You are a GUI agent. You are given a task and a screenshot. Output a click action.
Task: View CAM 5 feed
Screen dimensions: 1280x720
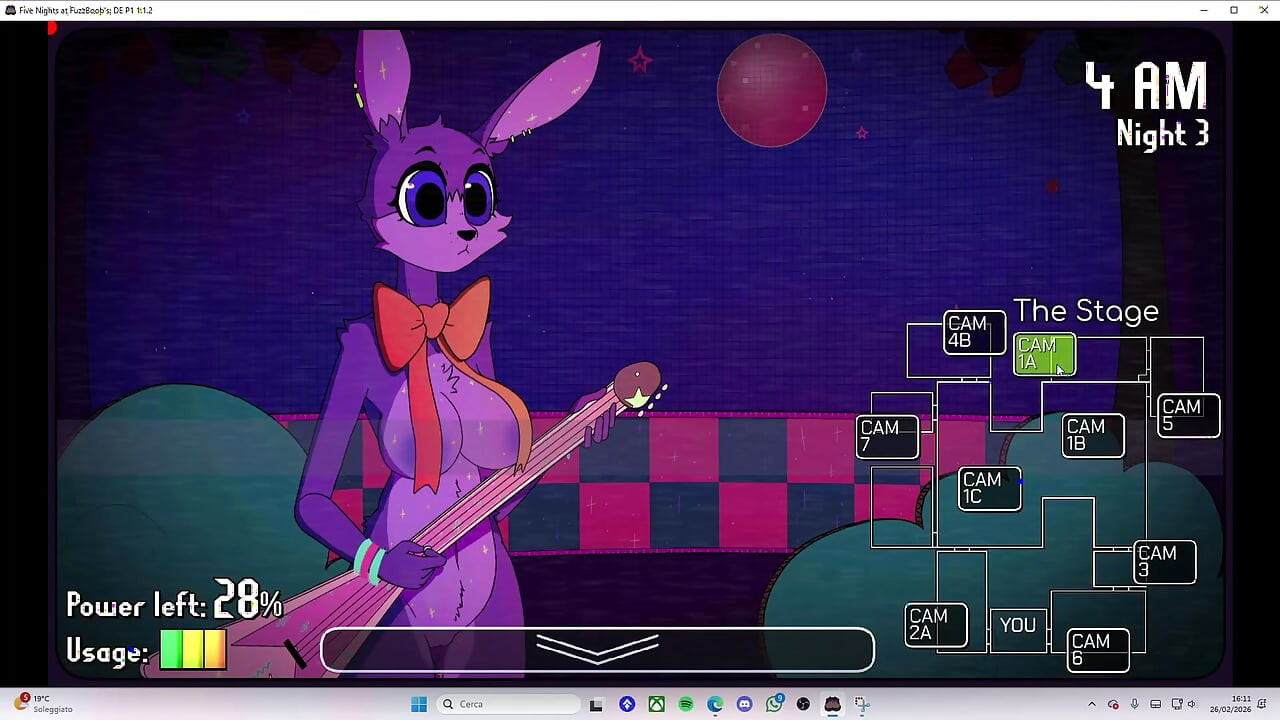pyautogui.click(x=1189, y=416)
